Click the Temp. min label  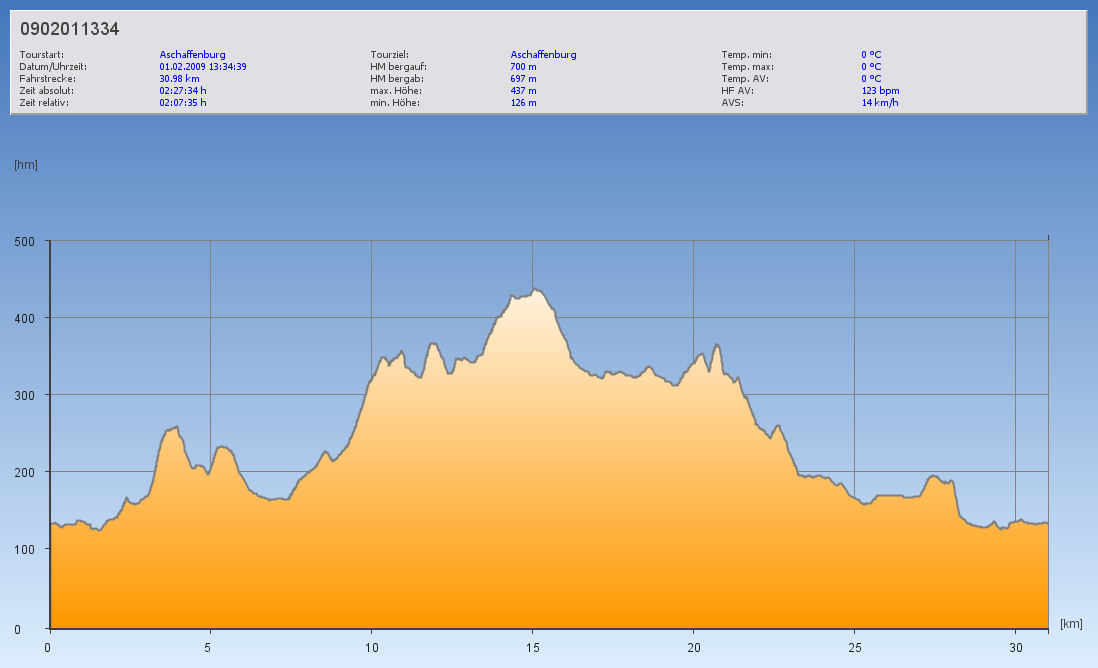(x=746, y=55)
